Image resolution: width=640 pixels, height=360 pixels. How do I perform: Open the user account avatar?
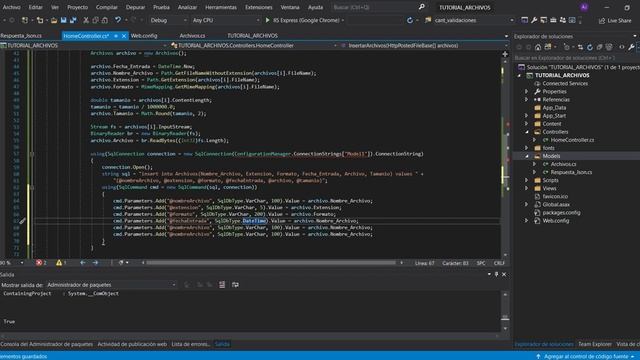tap(584, 7)
